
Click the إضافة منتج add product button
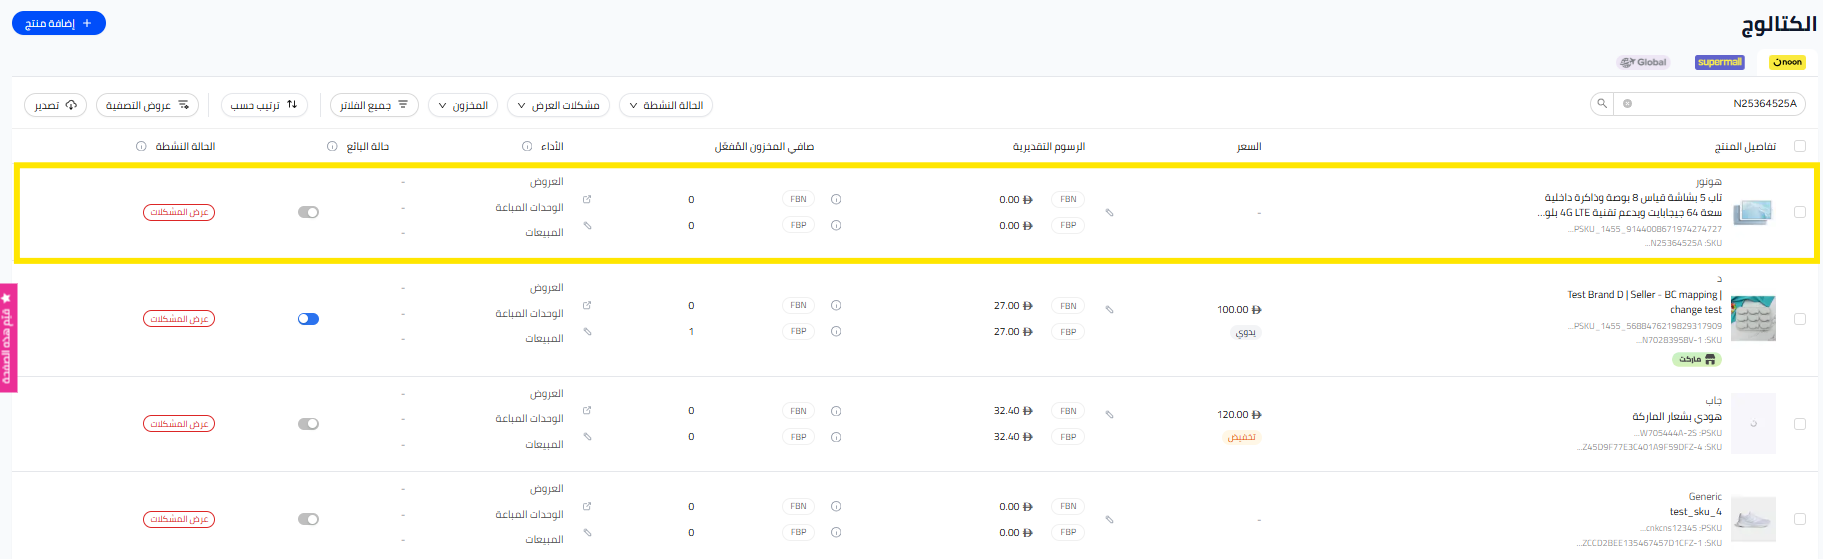click(x=59, y=23)
